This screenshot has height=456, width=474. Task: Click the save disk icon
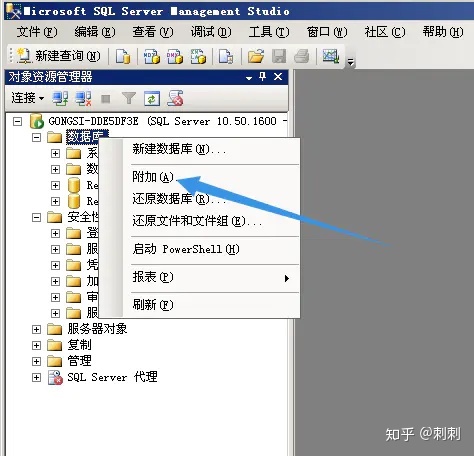click(x=279, y=56)
